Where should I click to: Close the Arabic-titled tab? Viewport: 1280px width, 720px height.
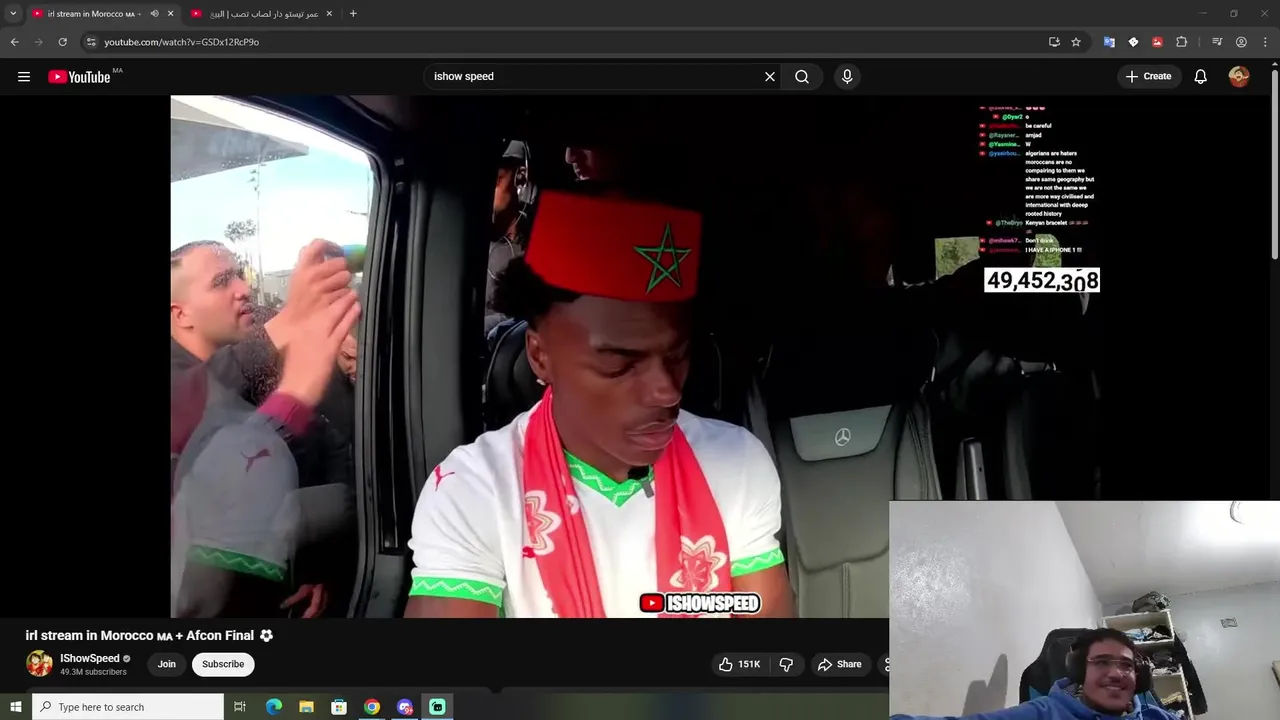pos(329,14)
